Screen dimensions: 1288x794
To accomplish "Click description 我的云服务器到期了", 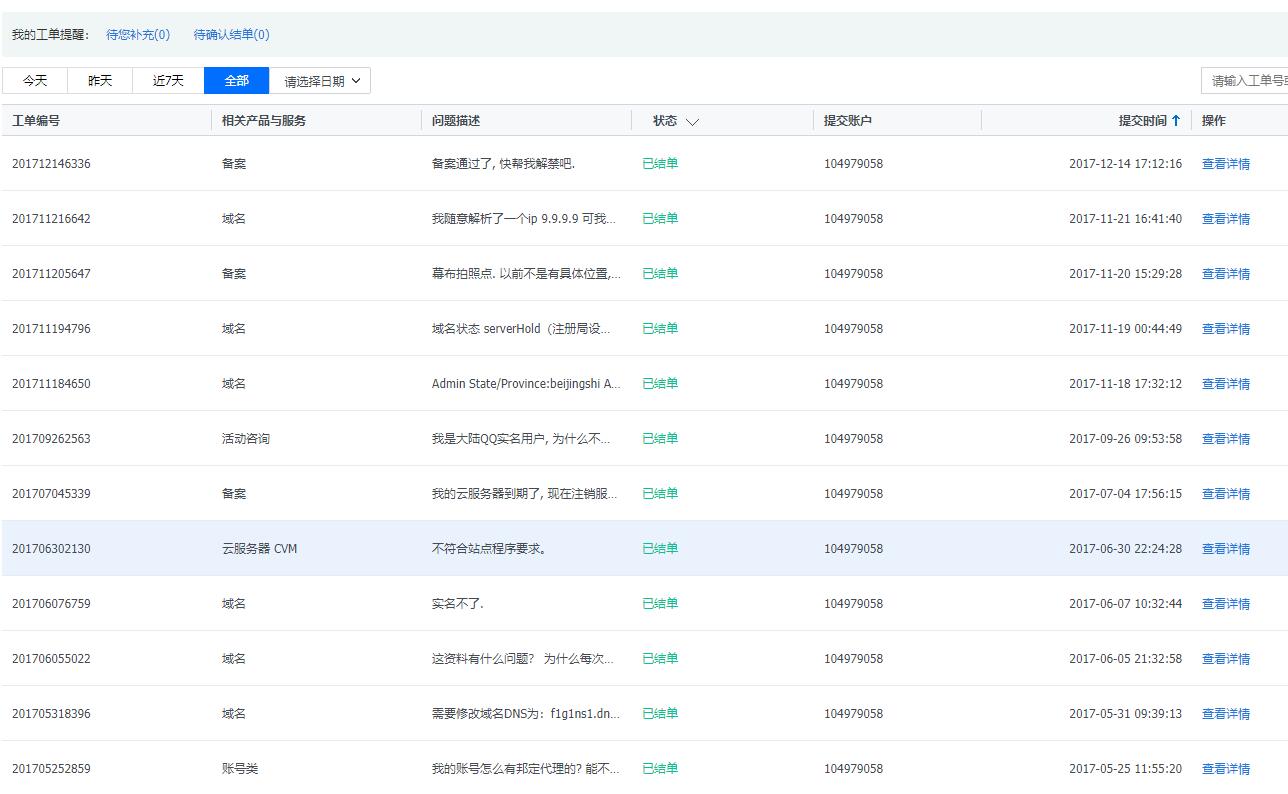I will (524, 494).
